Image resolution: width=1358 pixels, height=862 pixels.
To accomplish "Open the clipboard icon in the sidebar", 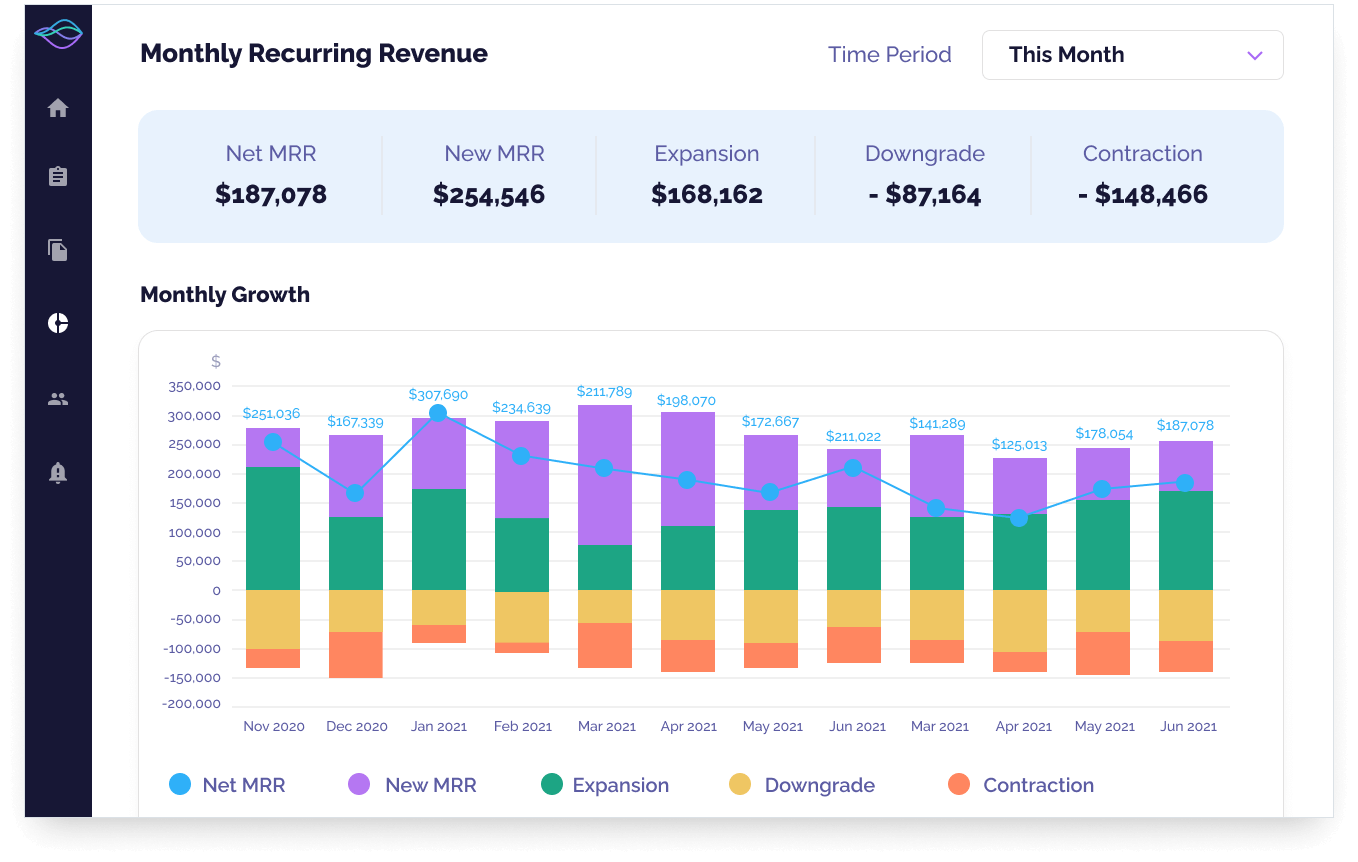I will [58, 177].
